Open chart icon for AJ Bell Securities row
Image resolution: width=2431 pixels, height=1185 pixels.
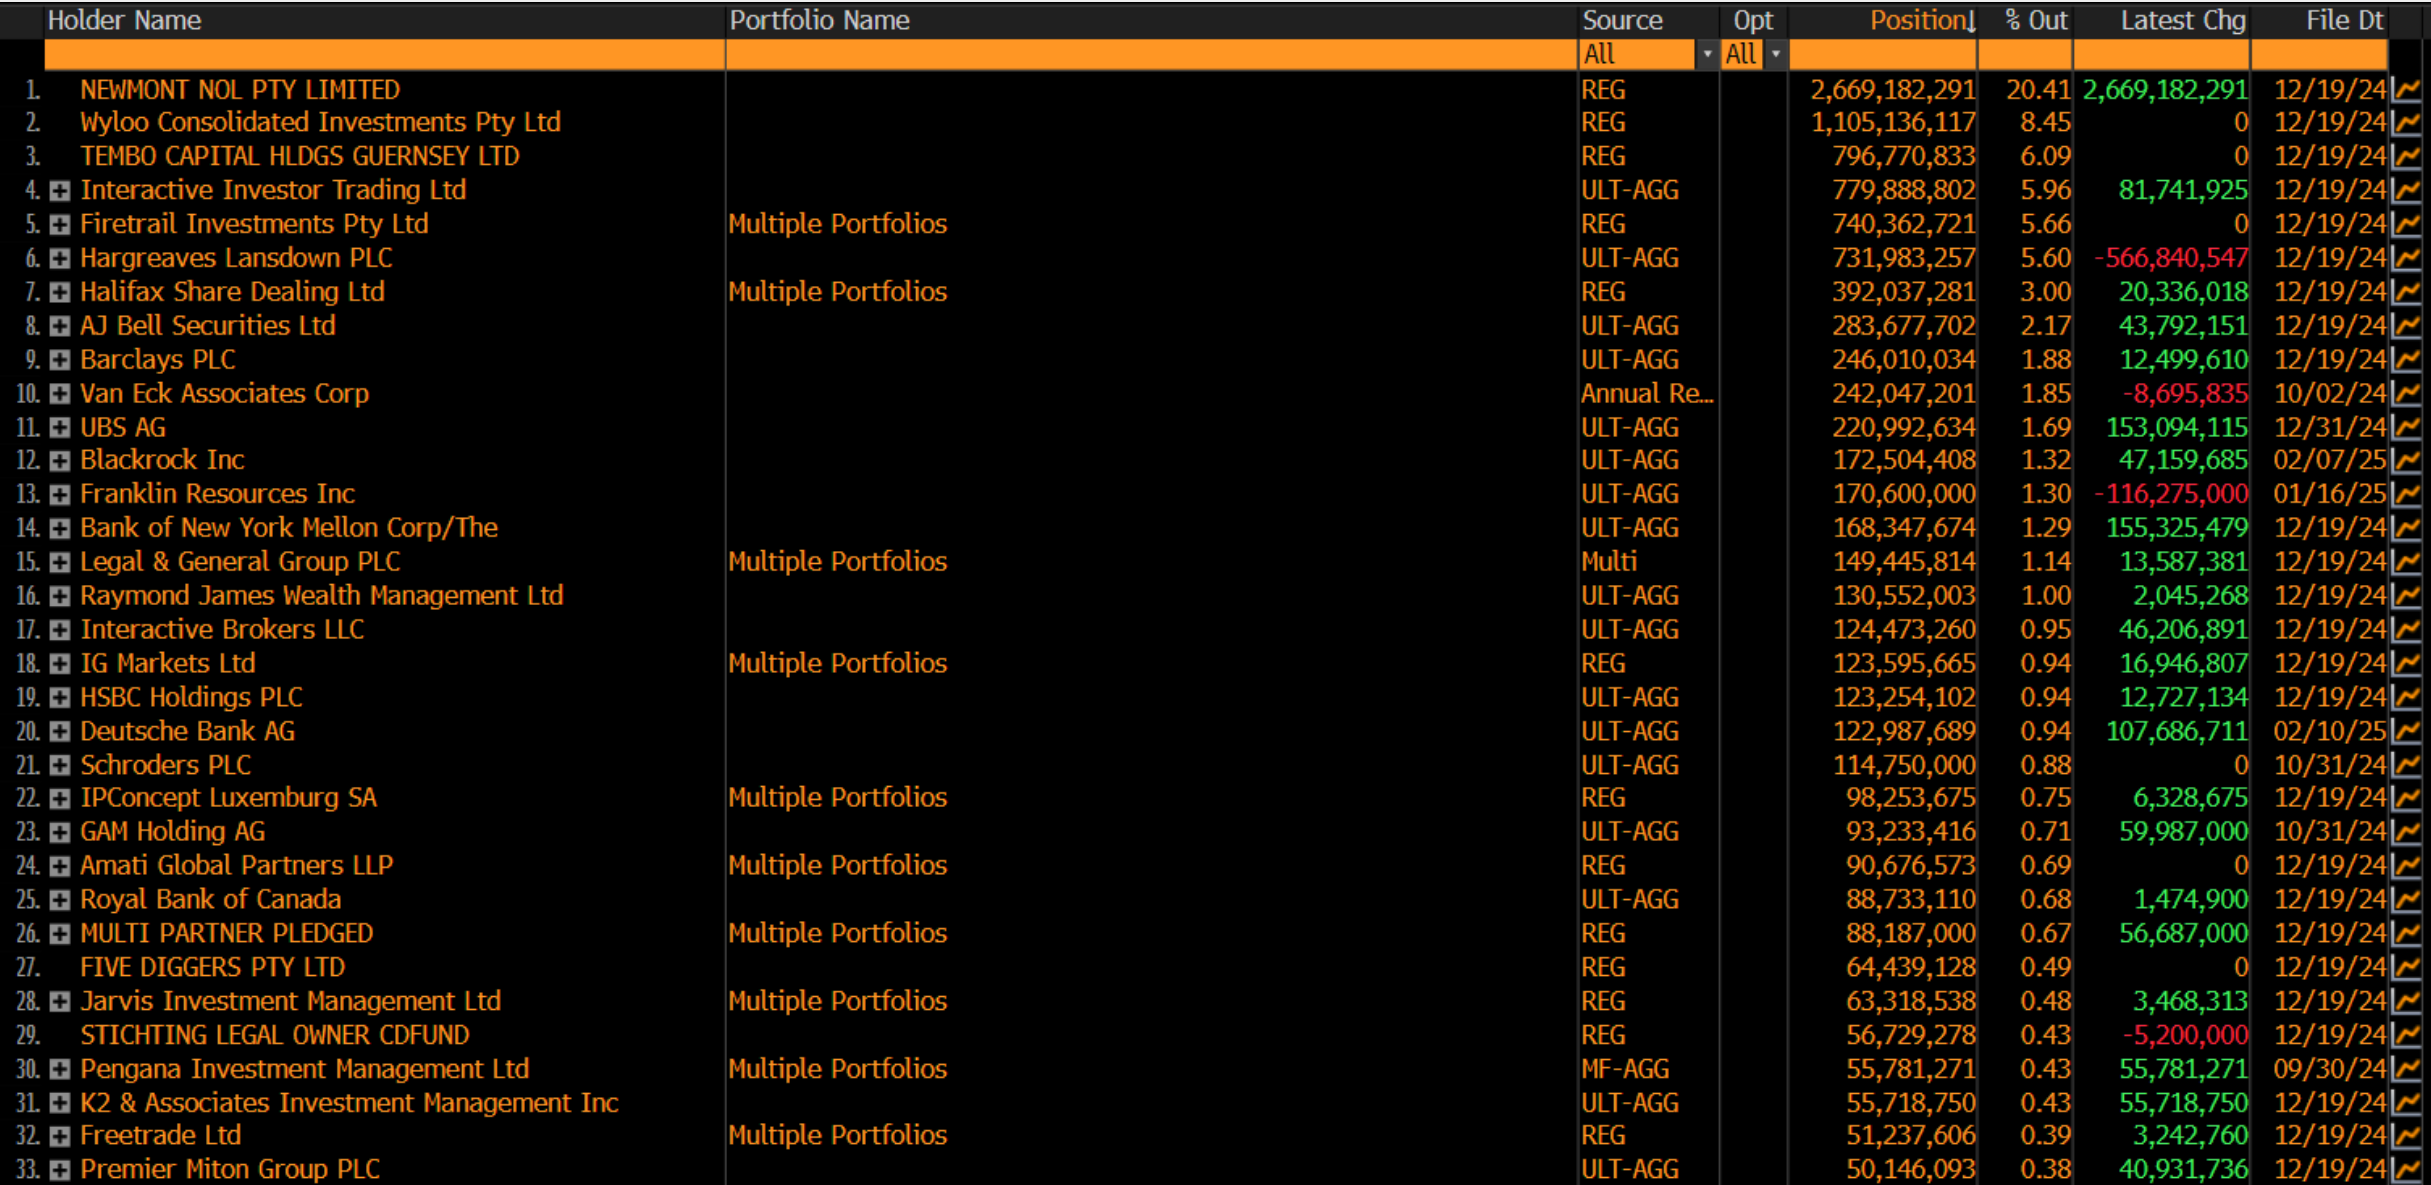pyautogui.click(x=2406, y=326)
